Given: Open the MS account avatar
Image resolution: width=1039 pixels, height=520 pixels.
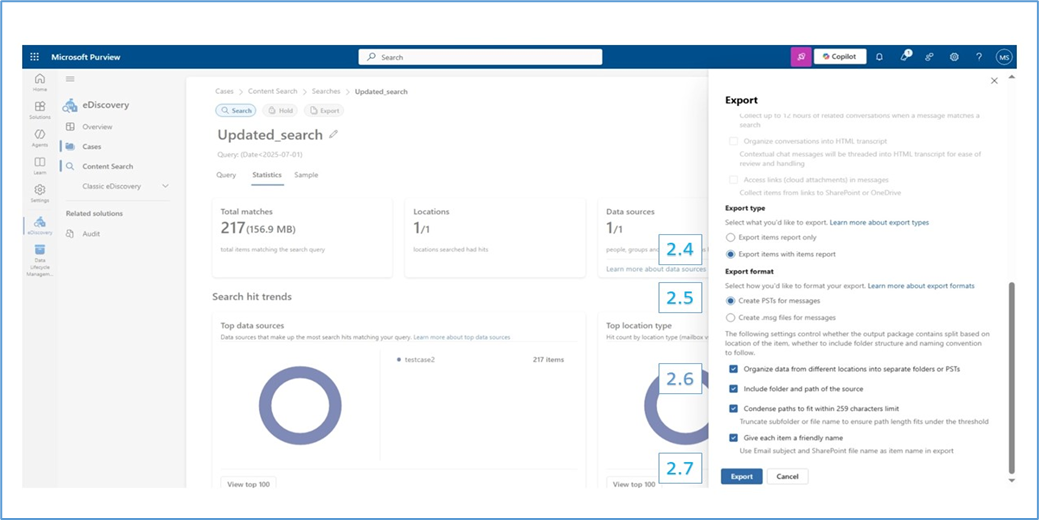Looking at the screenshot, I should pos(1004,57).
